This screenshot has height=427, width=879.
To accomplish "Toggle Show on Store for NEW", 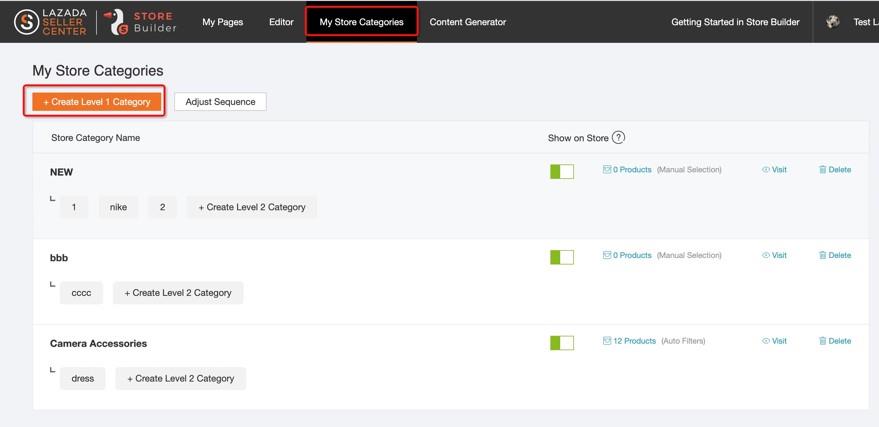I will coord(562,172).
